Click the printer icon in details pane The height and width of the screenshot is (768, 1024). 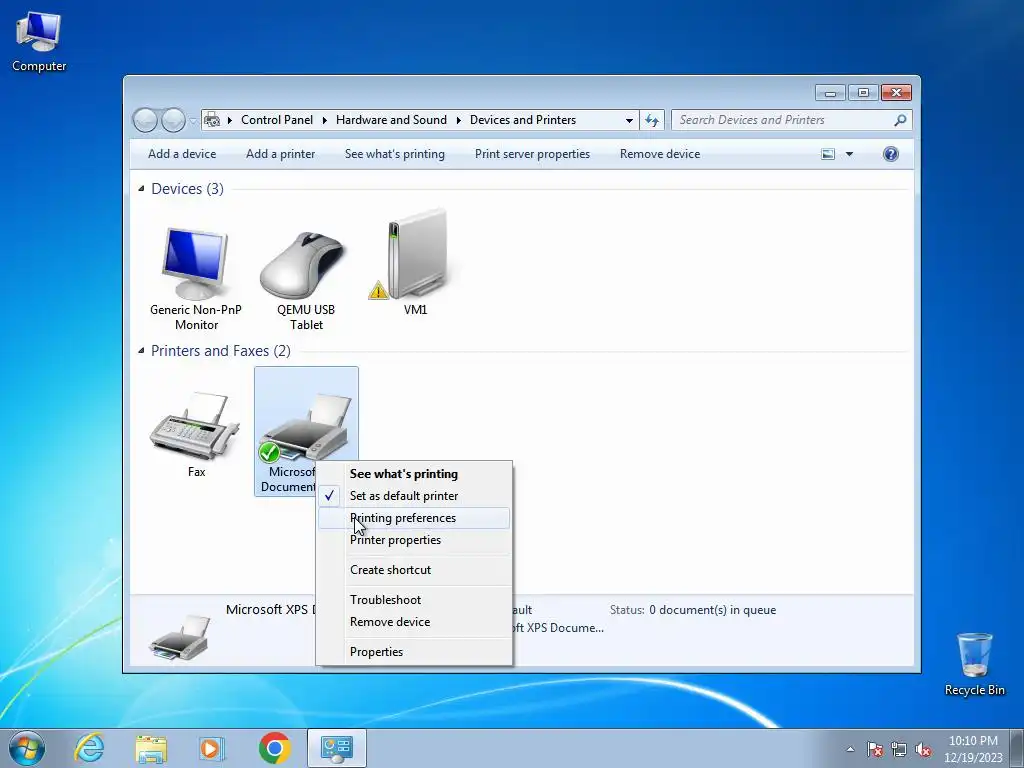178,637
